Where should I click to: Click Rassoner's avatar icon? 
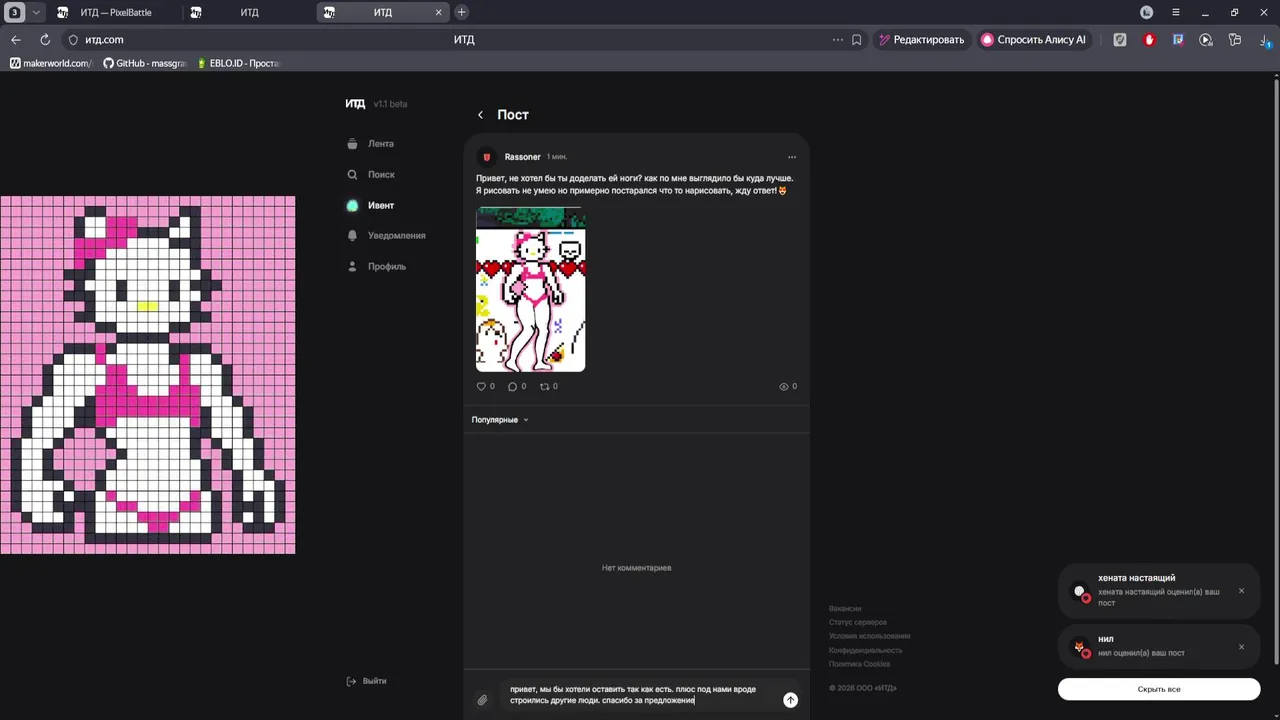click(x=487, y=157)
